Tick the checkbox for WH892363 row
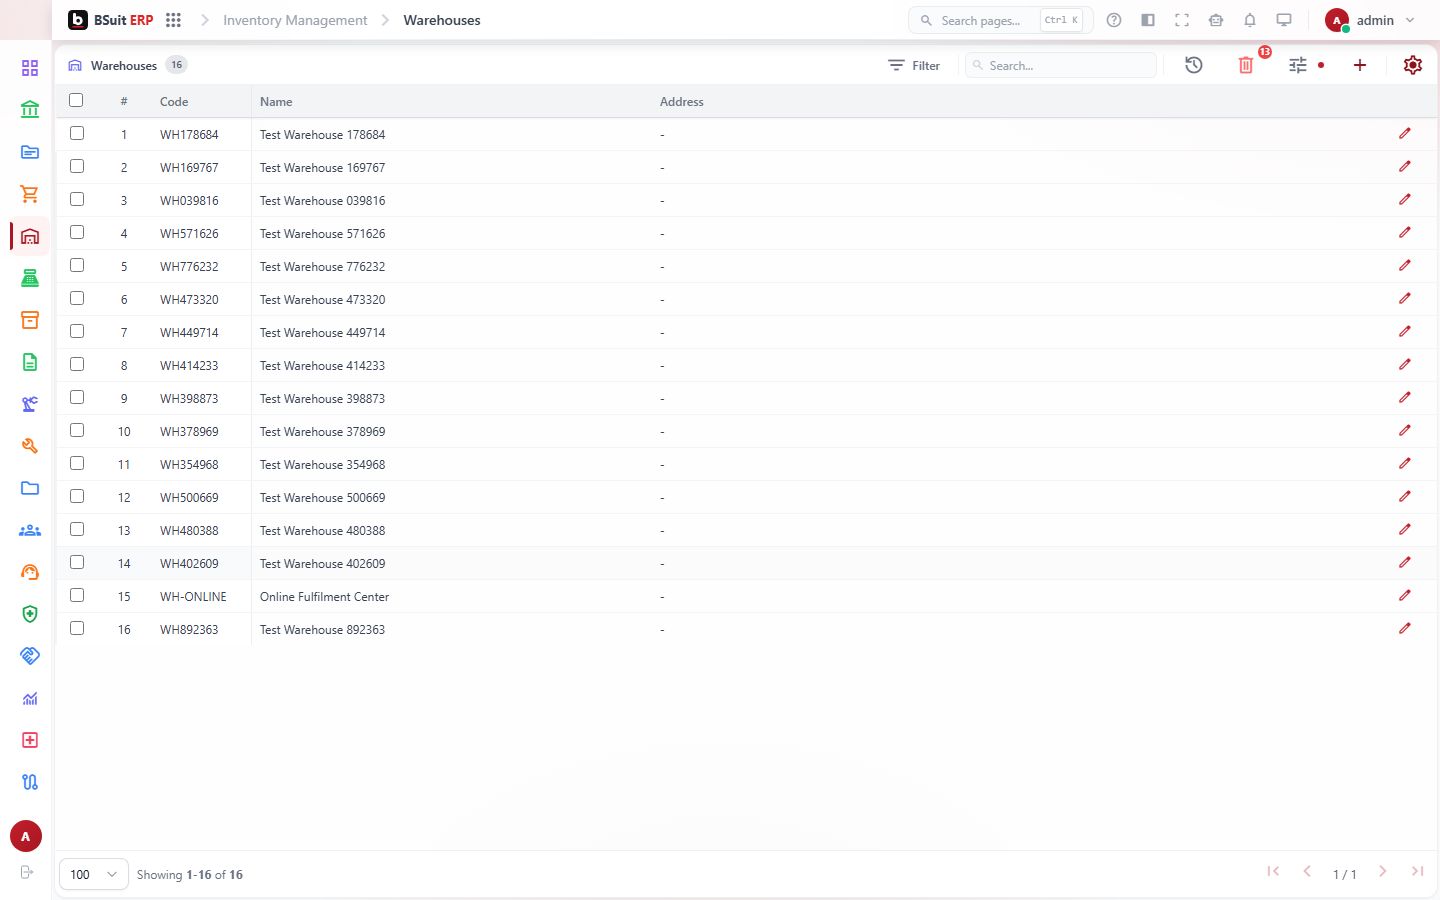 pos(77,628)
